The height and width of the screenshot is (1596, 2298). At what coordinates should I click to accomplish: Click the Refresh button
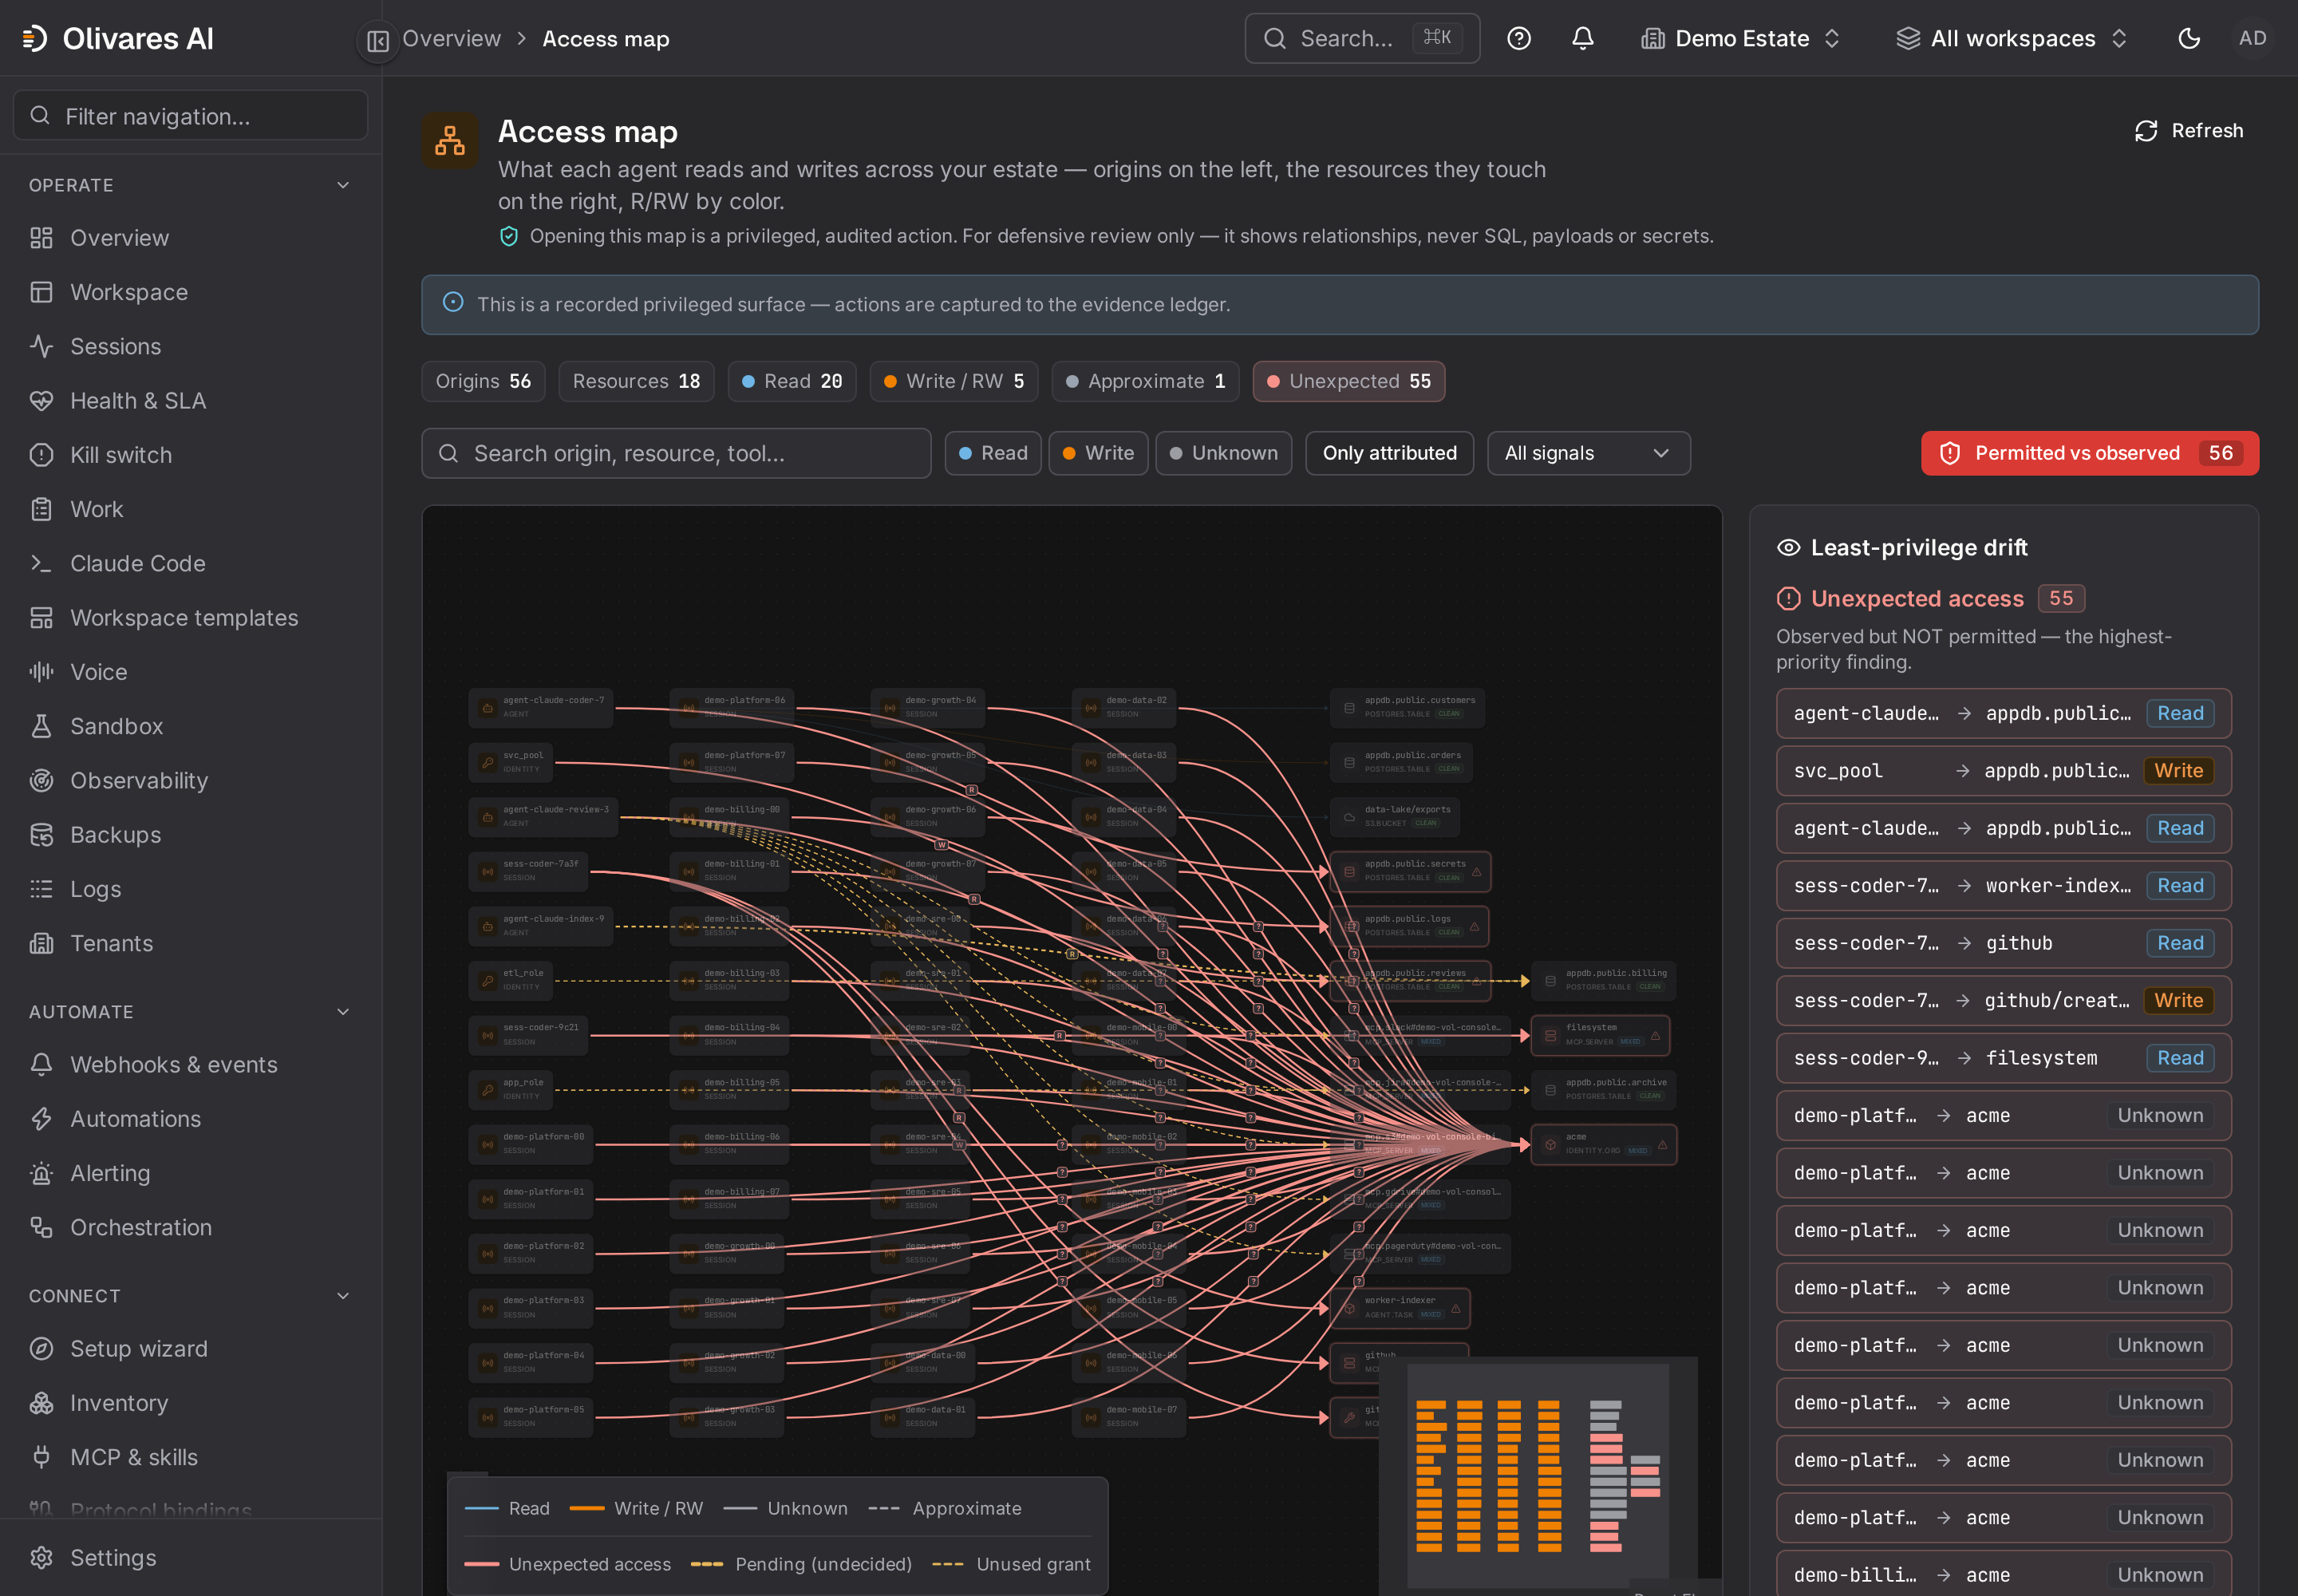2189,131
